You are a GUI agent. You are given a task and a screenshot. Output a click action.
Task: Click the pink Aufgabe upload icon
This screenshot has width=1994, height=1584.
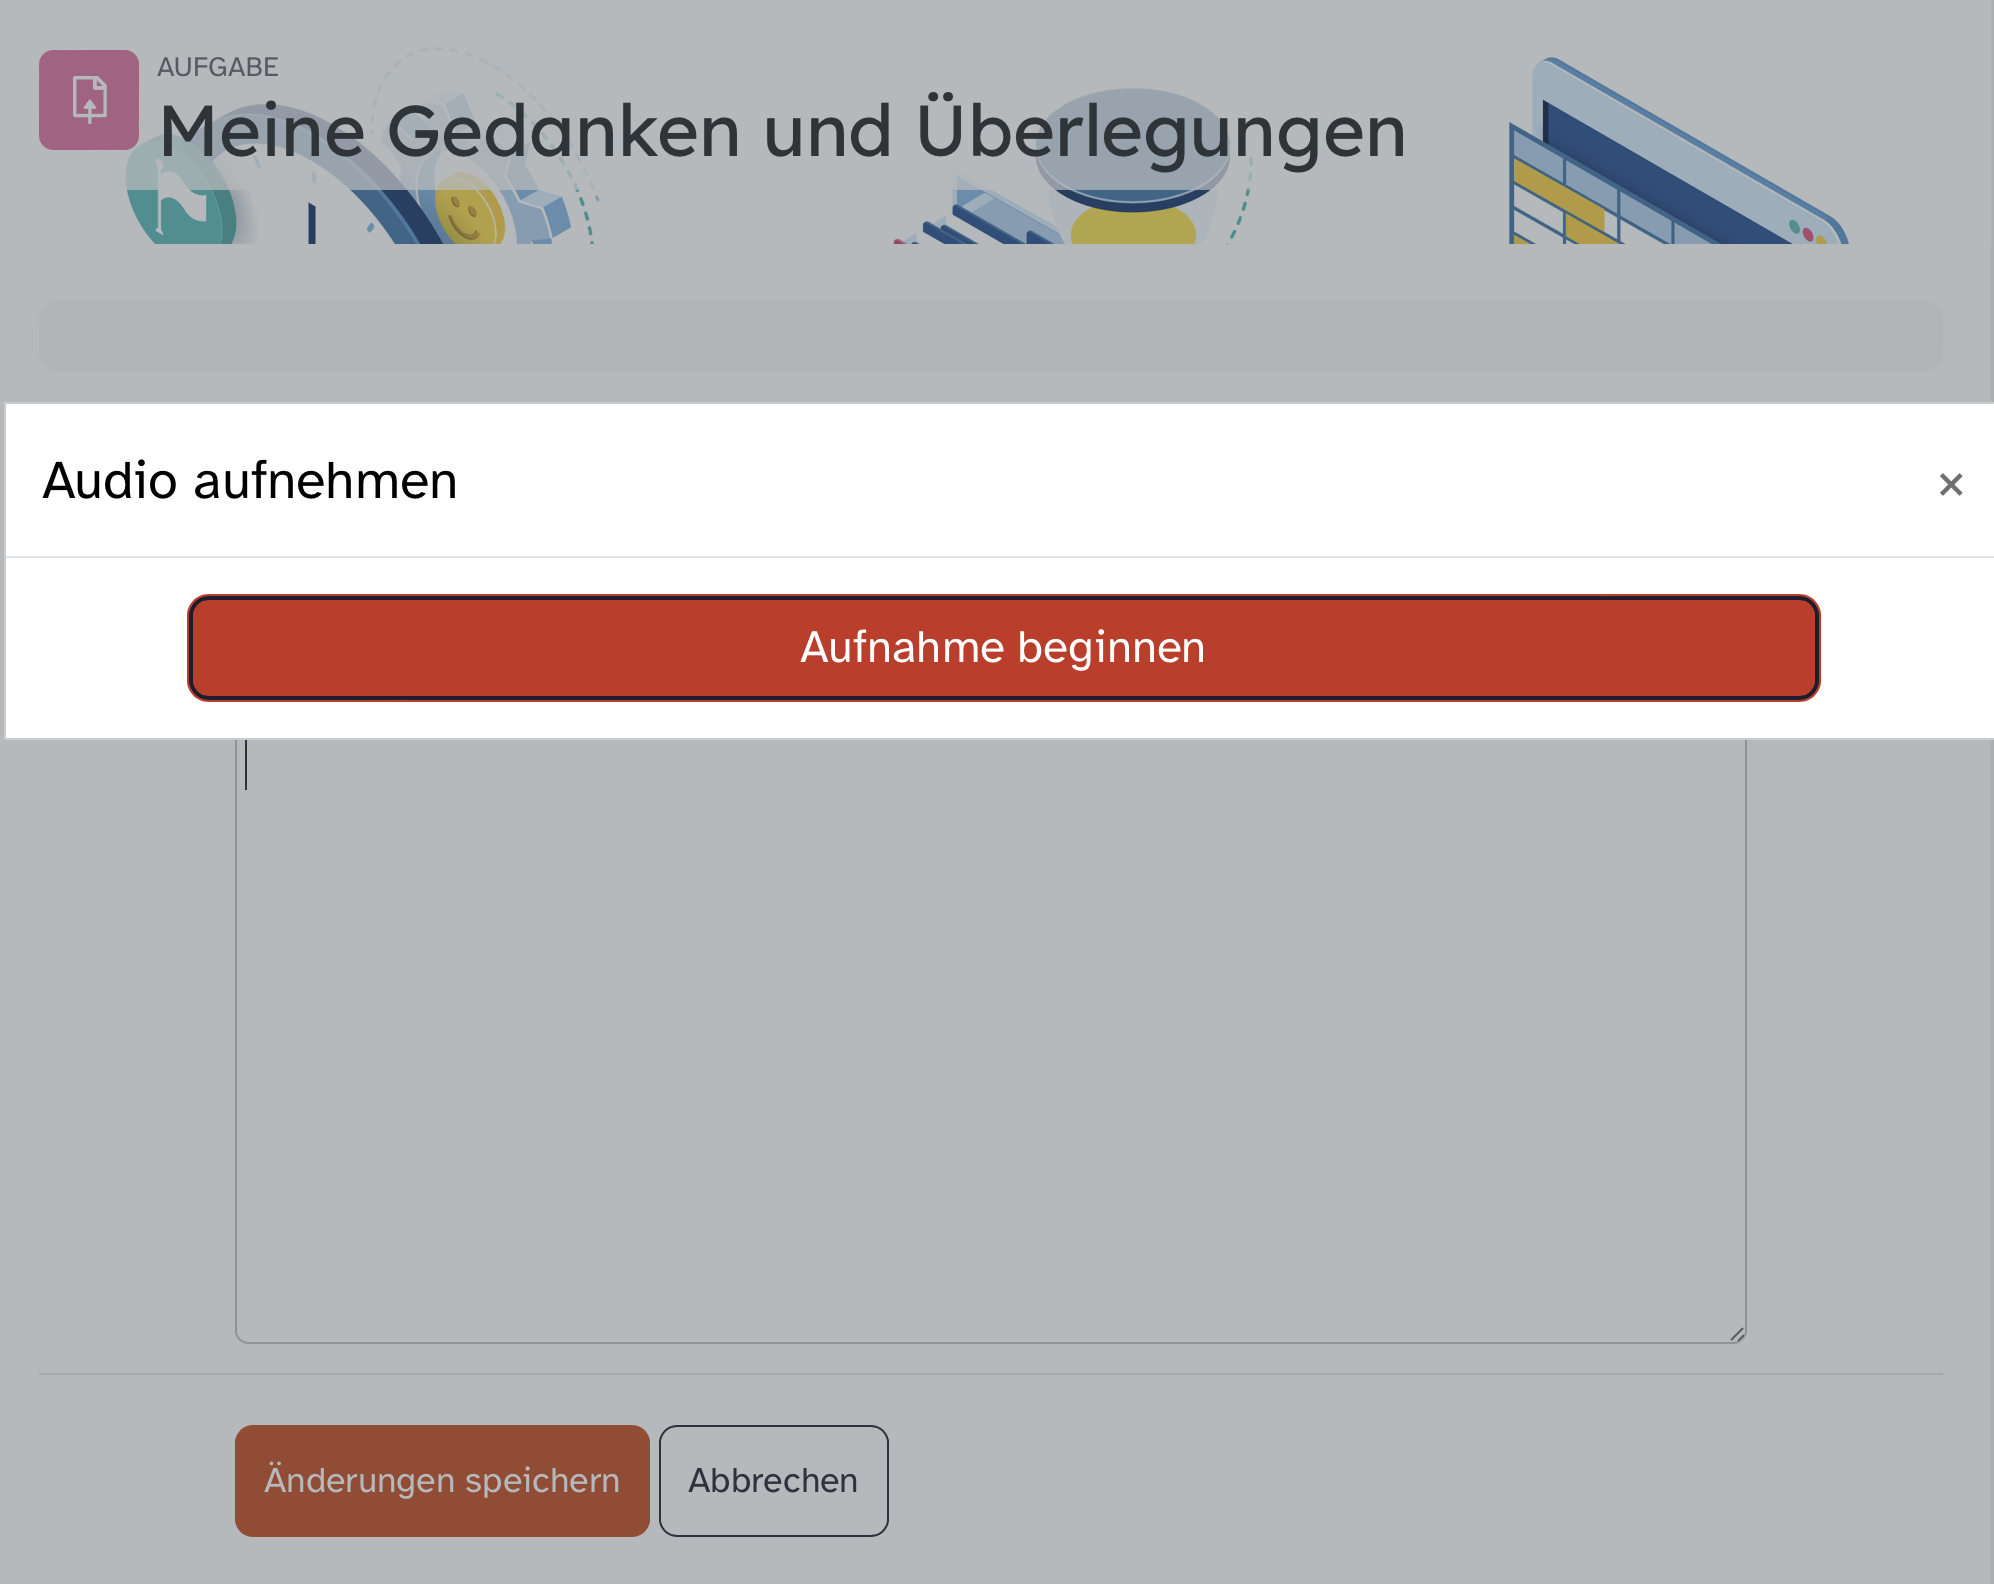coord(89,100)
